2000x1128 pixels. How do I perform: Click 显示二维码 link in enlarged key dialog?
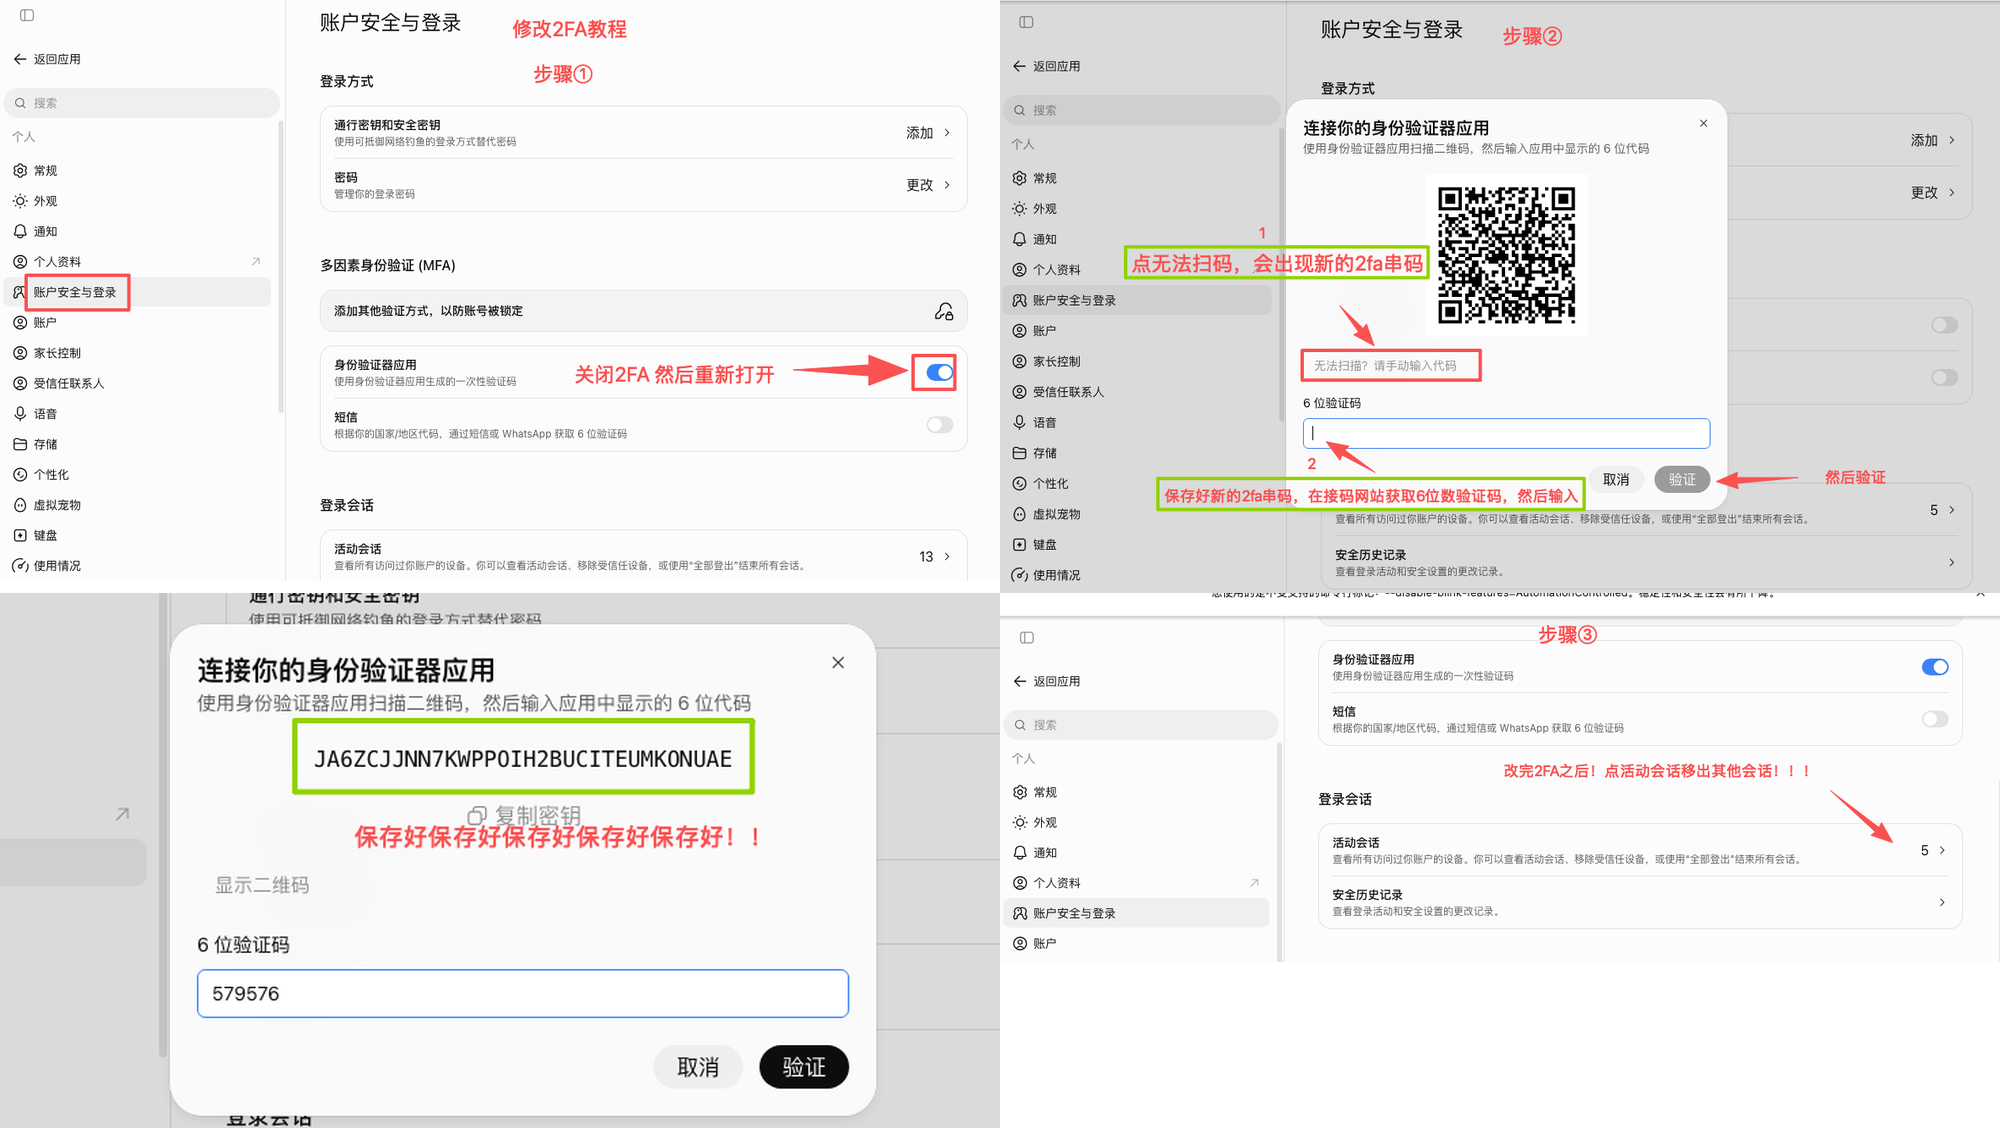262,885
